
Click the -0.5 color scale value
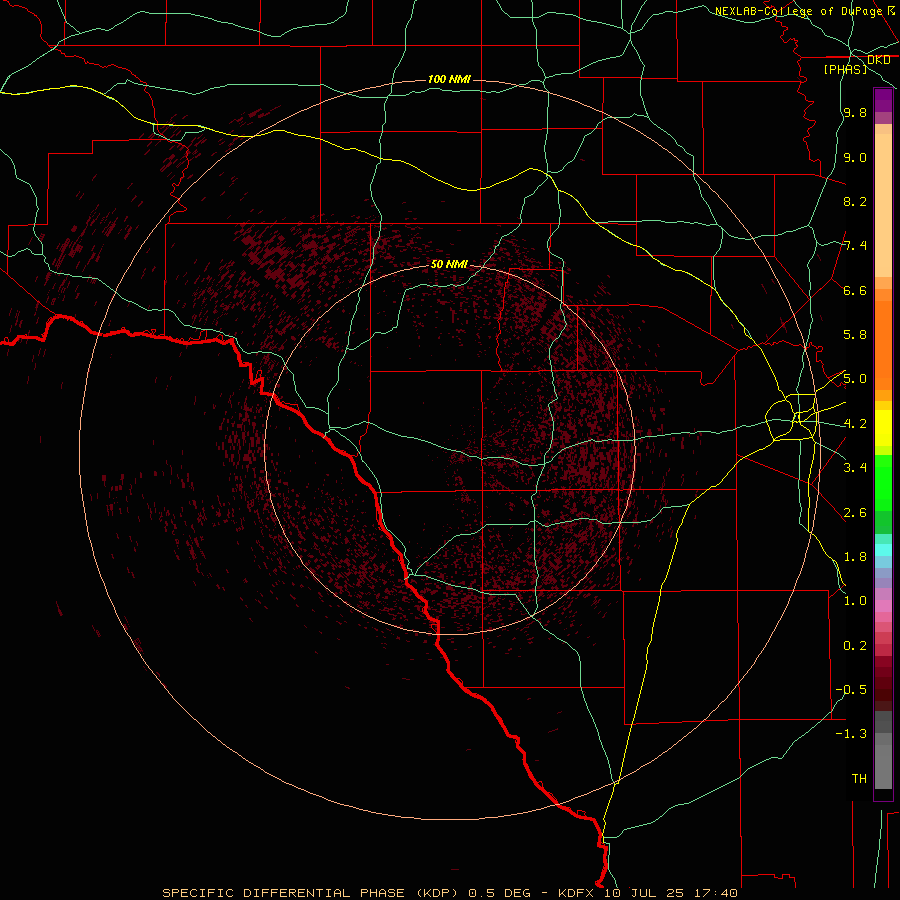(852, 690)
